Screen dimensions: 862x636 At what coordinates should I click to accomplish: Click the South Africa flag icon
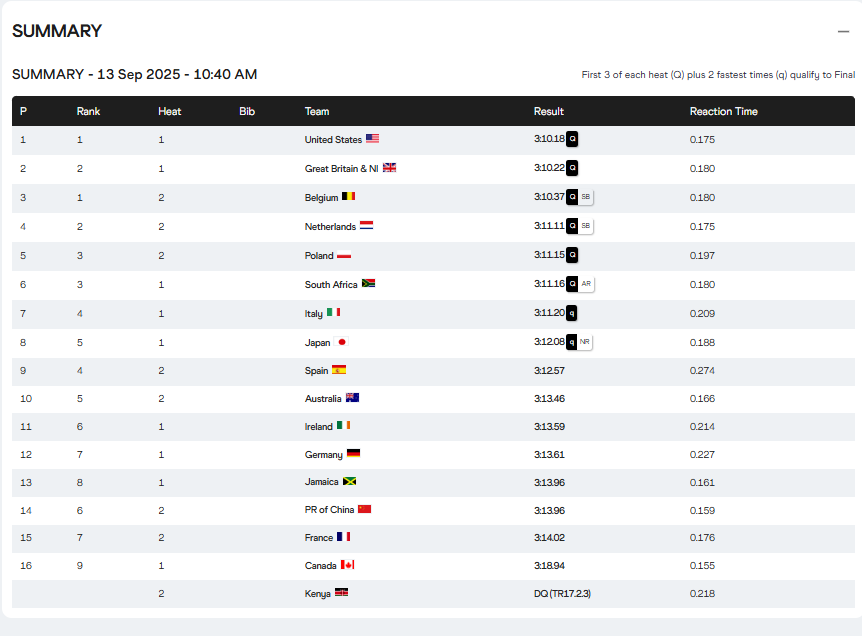coord(368,284)
